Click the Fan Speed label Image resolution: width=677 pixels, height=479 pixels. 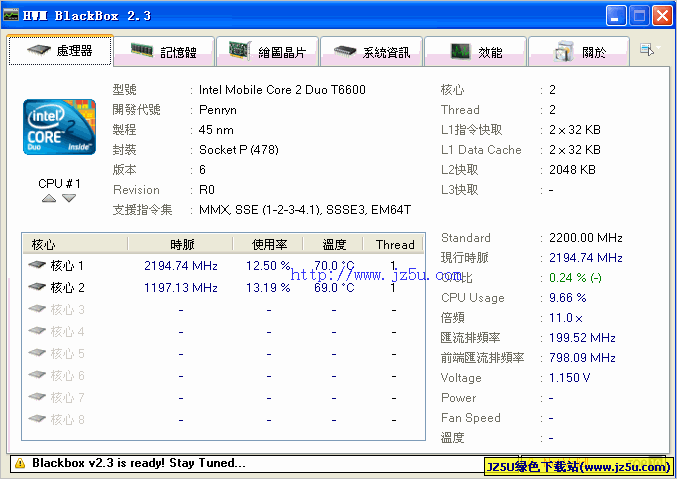pyautogui.click(x=471, y=418)
